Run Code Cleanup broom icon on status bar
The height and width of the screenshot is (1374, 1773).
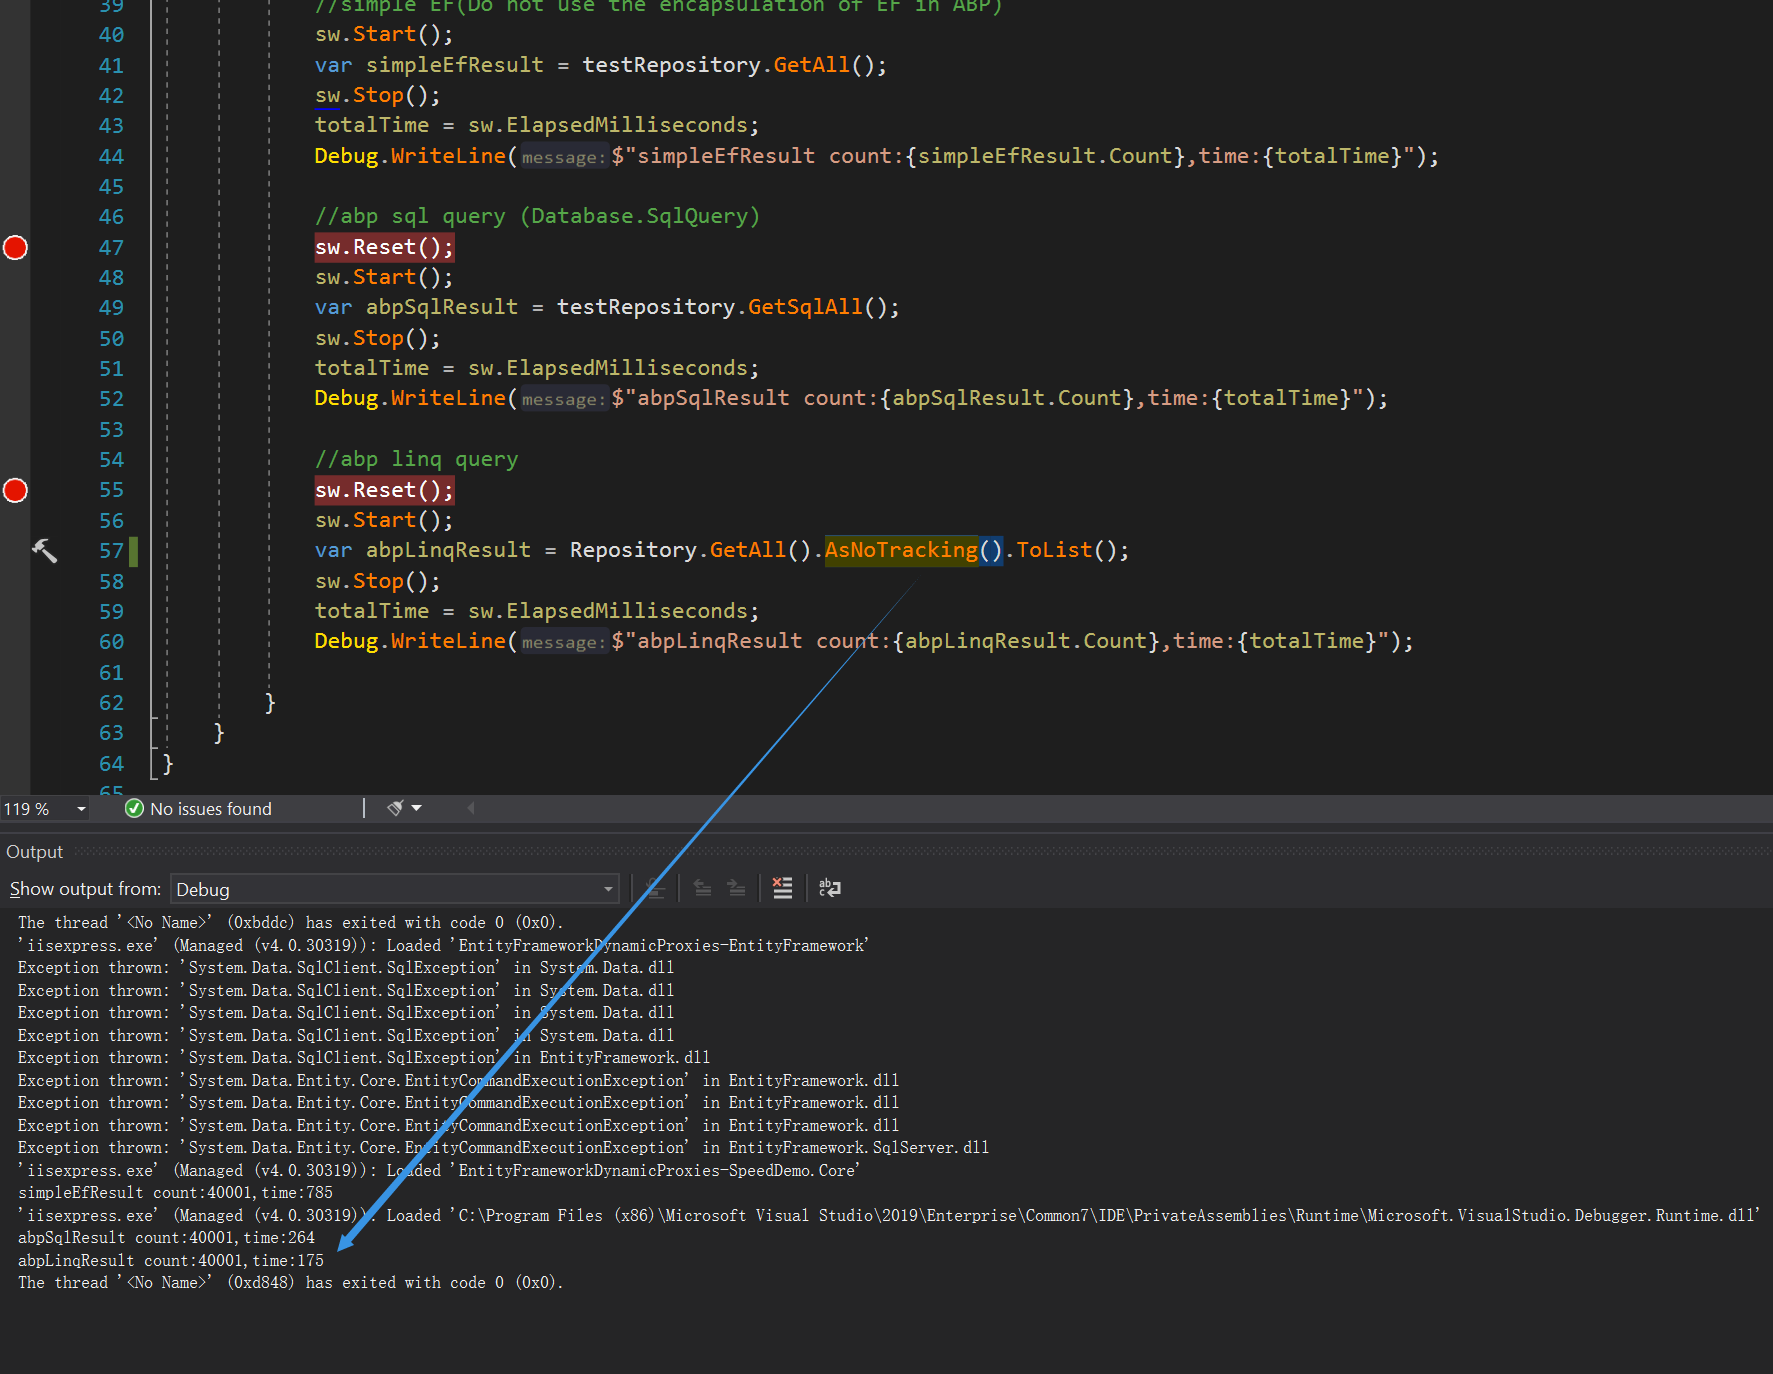[x=395, y=807]
